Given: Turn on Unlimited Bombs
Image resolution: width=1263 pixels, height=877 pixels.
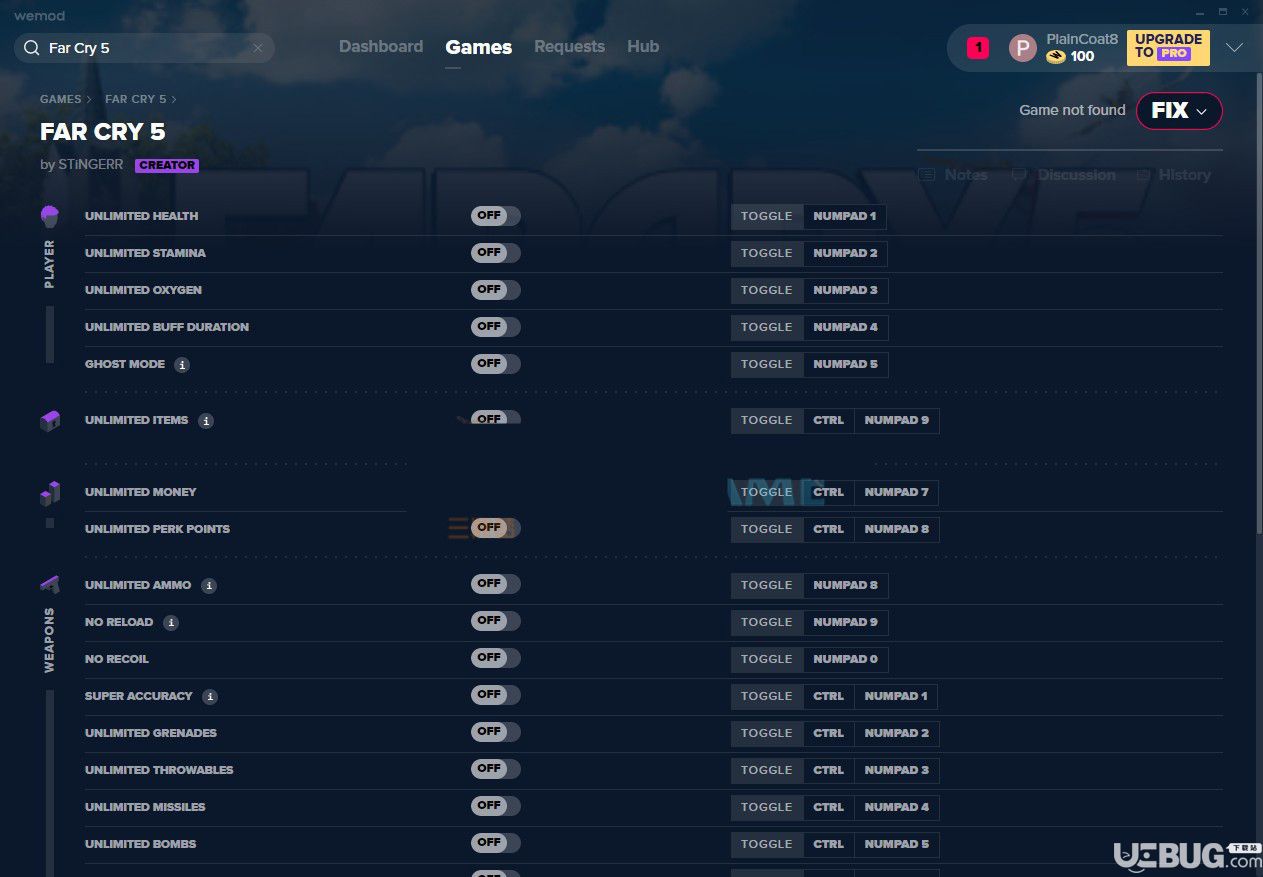Looking at the screenshot, I should [x=496, y=843].
